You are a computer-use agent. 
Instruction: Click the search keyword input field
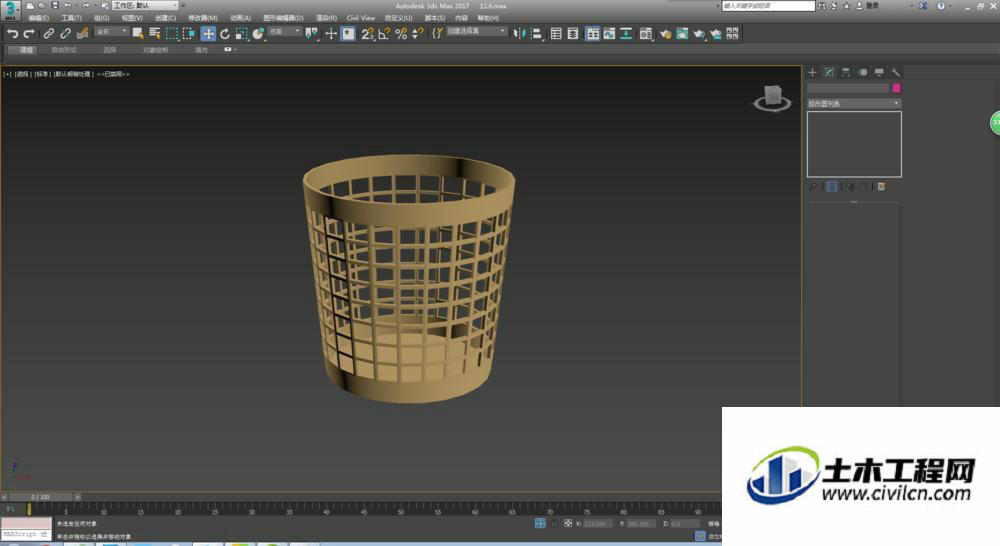pyautogui.click(x=768, y=6)
